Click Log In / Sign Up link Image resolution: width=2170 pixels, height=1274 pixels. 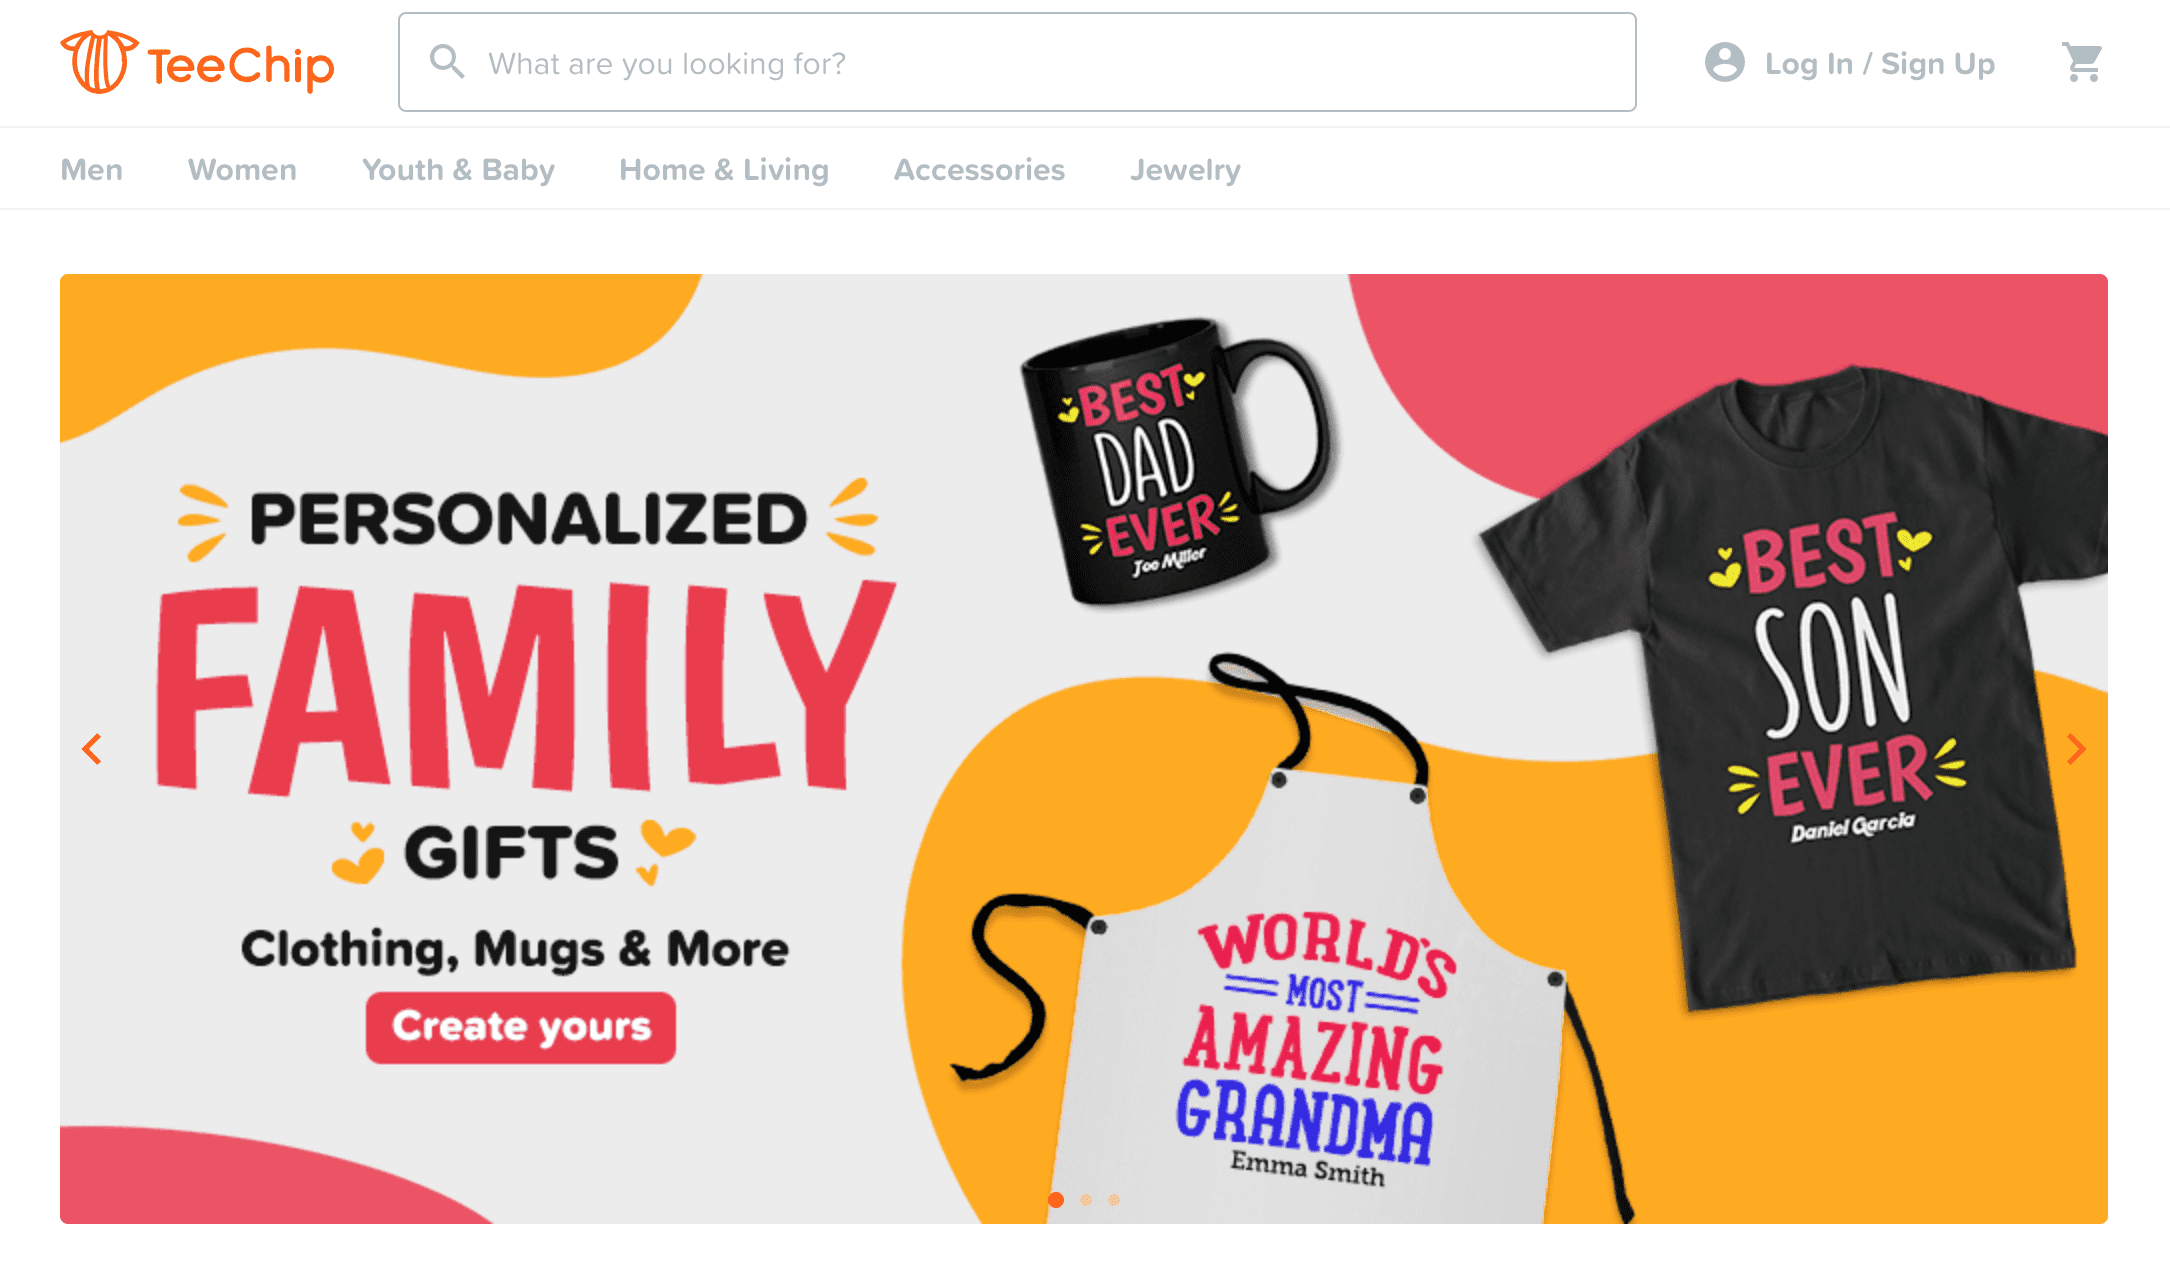[1880, 64]
